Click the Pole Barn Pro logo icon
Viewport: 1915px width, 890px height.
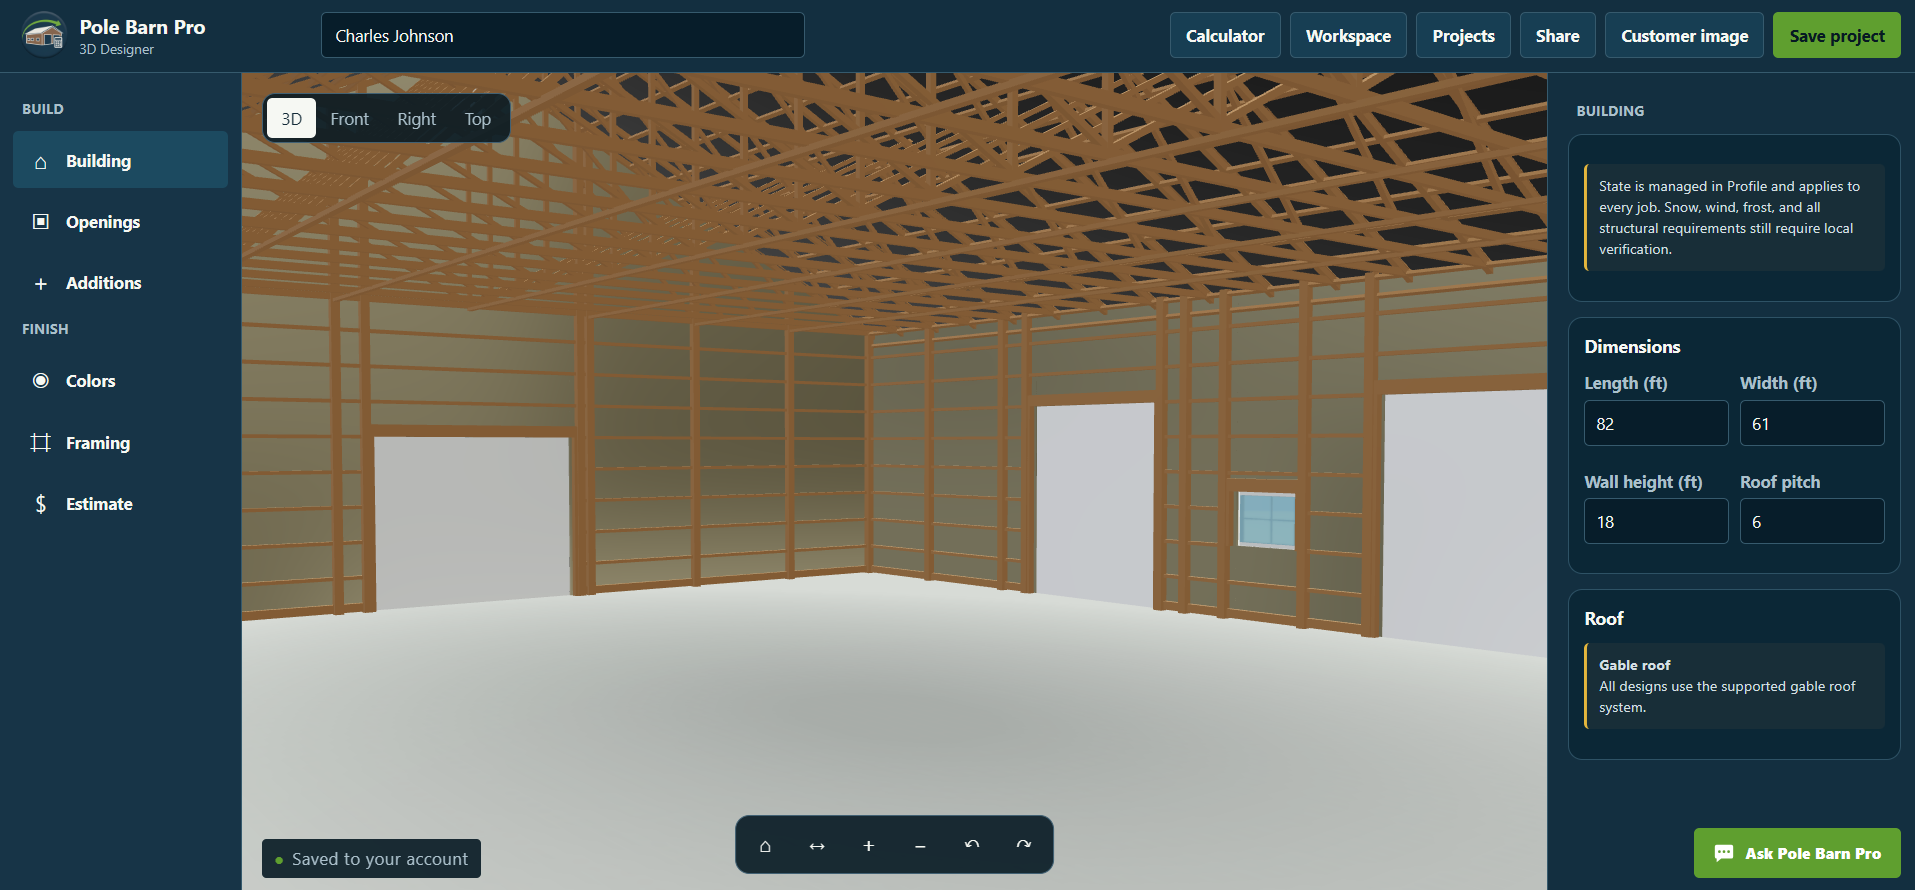[44, 35]
